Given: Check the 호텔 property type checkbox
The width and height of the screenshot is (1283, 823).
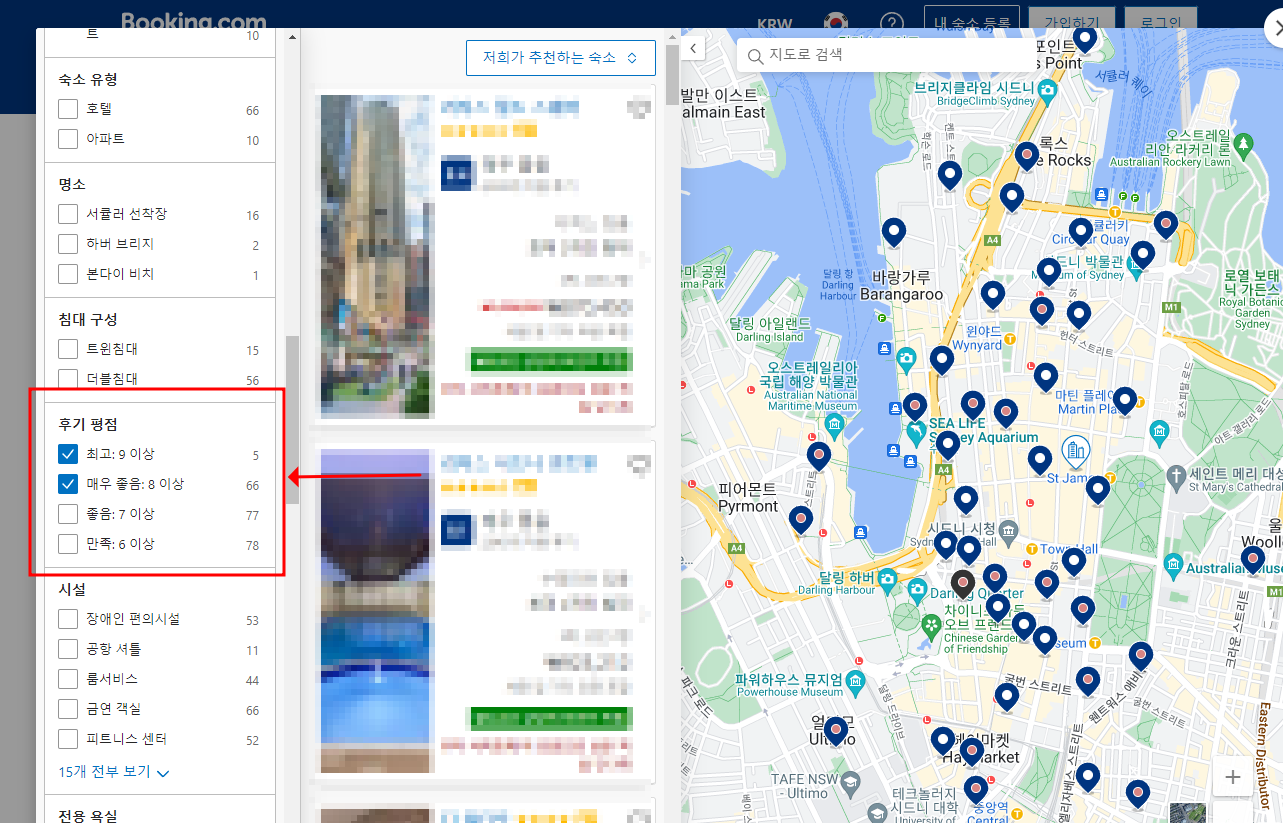Looking at the screenshot, I should (x=68, y=109).
